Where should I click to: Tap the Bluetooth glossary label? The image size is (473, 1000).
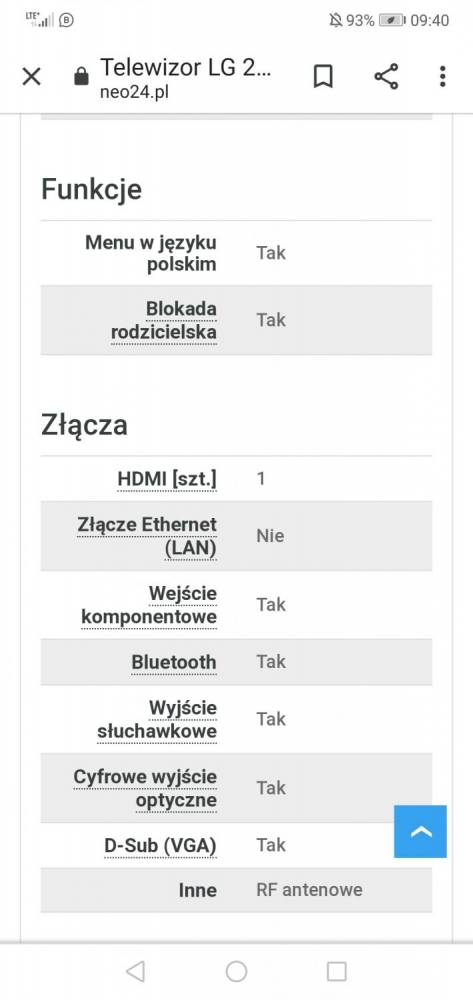[174, 662]
